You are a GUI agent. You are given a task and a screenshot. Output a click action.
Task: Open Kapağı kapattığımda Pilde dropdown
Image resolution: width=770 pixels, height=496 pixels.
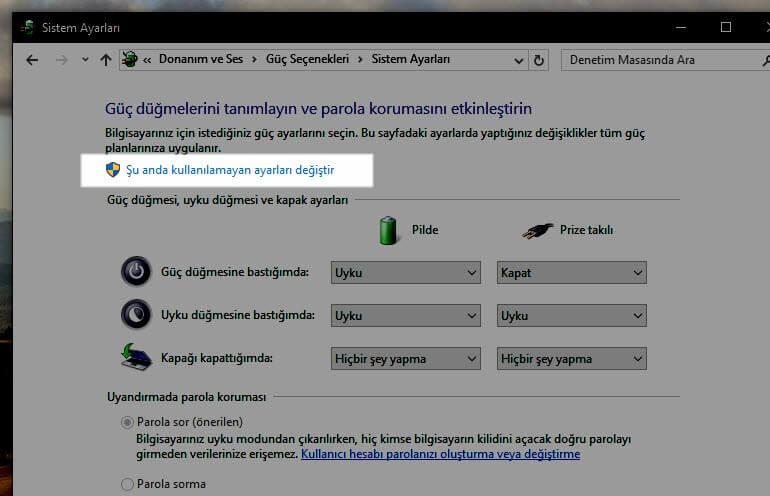pos(406,359)
